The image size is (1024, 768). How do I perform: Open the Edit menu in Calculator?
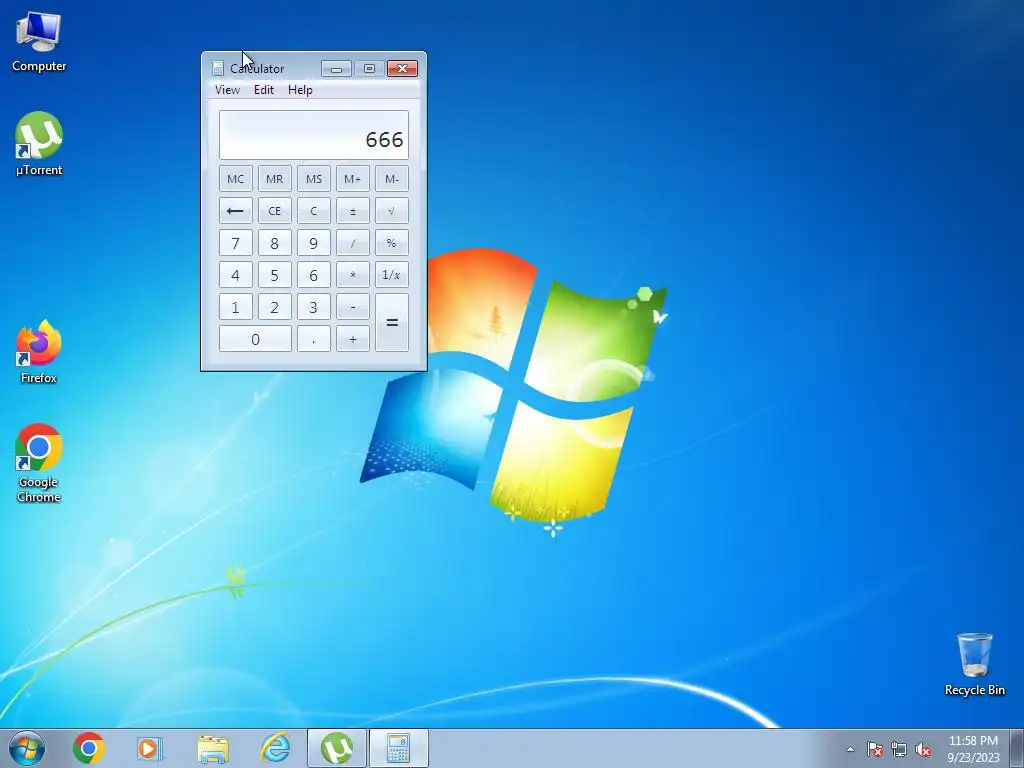(x=264, y=90)
